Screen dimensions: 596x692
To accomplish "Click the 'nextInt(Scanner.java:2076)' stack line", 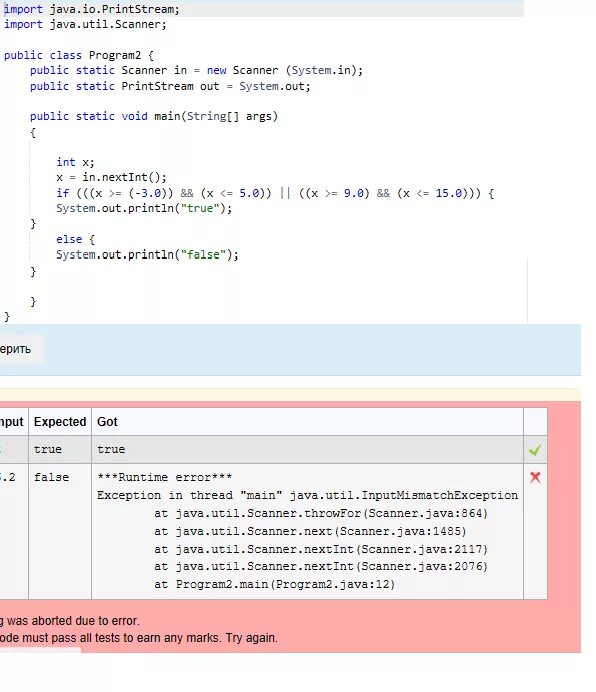I will pyautogui.click(x=321, y=566).
